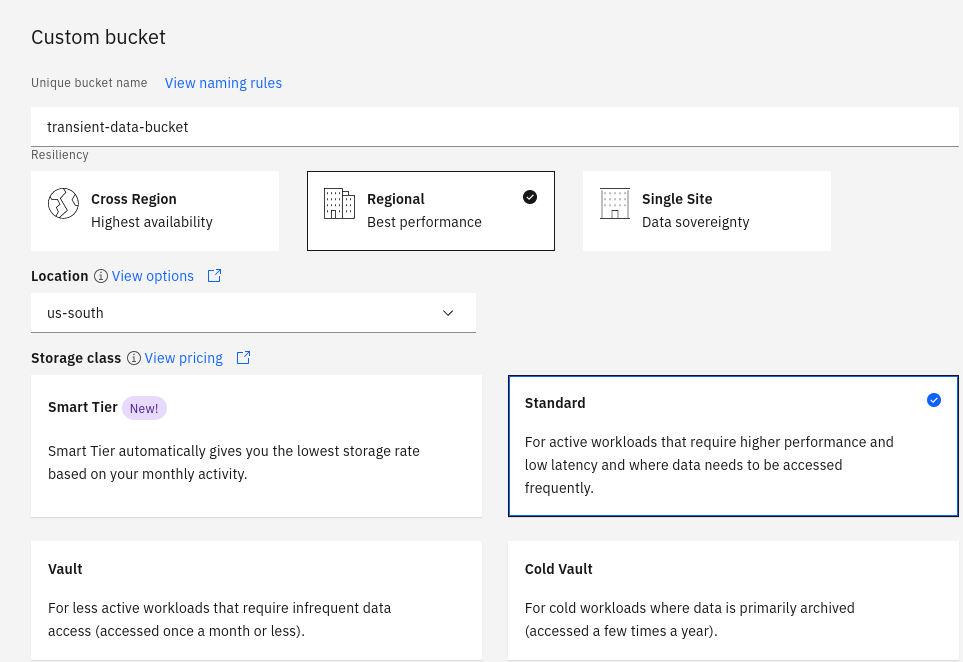
Task: Open external link icon beside View options
Action: pyautogui.click(x=214, y=276)
